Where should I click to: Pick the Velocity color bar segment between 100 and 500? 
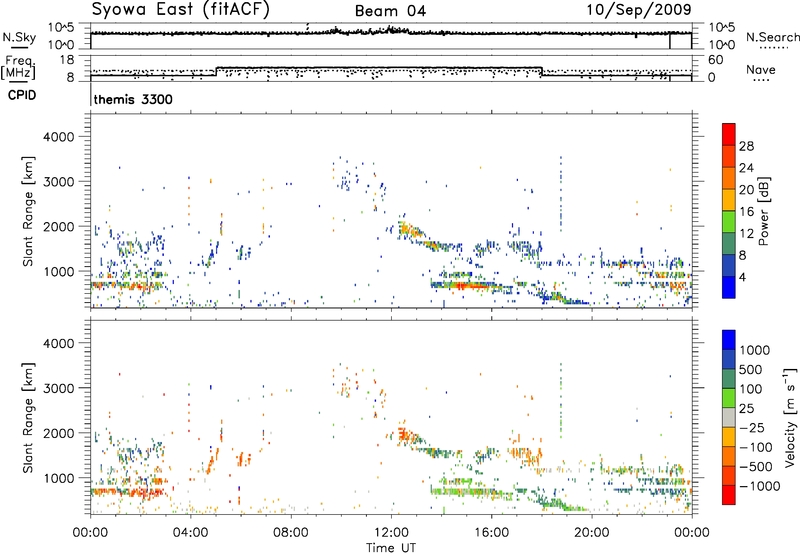click(x=729, y=379)
